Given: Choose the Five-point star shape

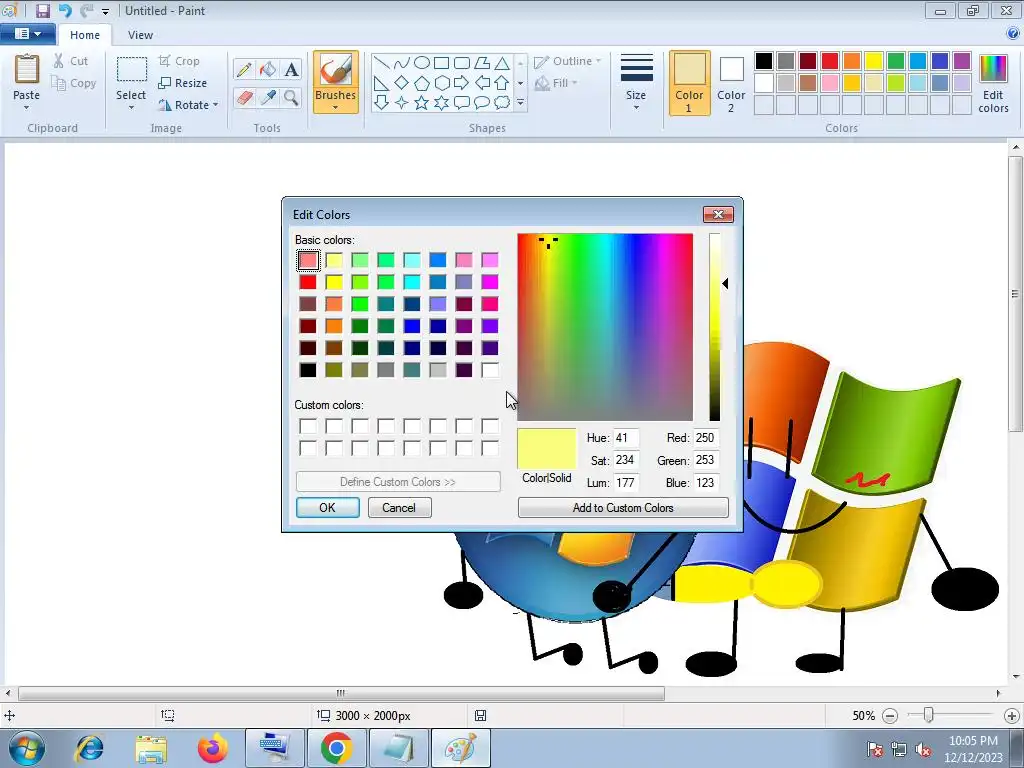Looking at the screenshot, I should (422, 103).
